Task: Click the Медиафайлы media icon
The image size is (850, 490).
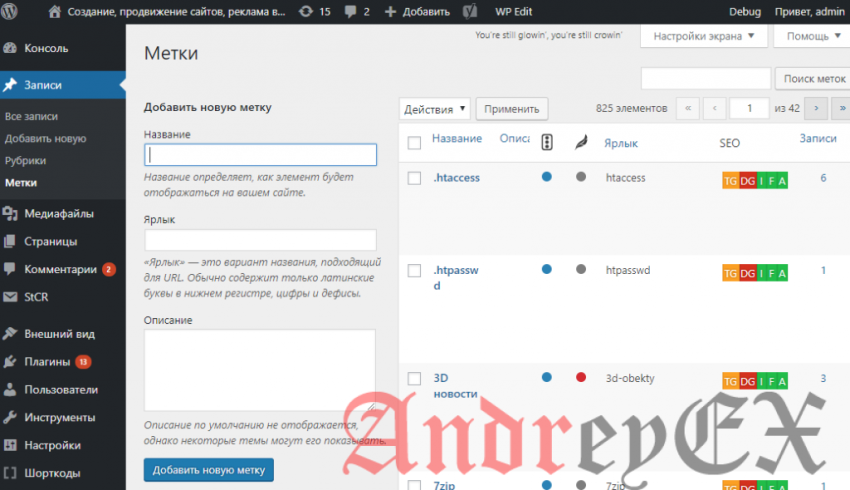Action: tap(10, 214)
